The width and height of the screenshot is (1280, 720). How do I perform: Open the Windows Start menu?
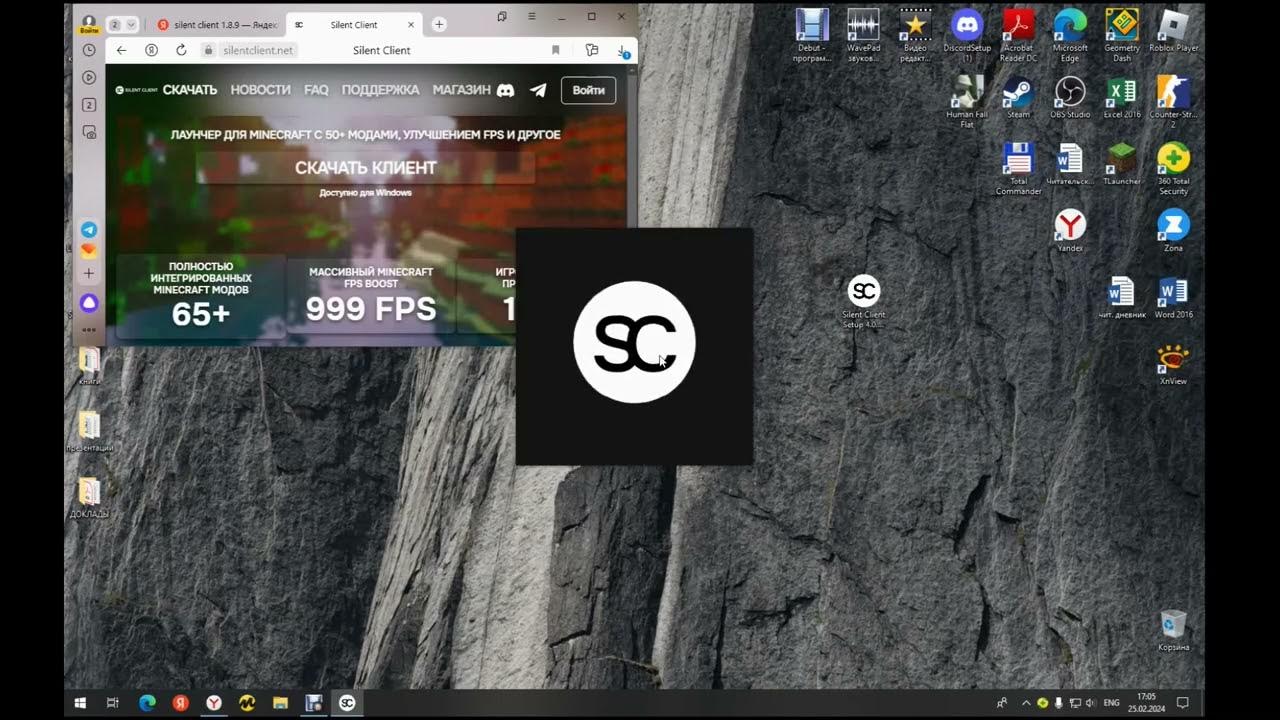[x=80, y=703]
